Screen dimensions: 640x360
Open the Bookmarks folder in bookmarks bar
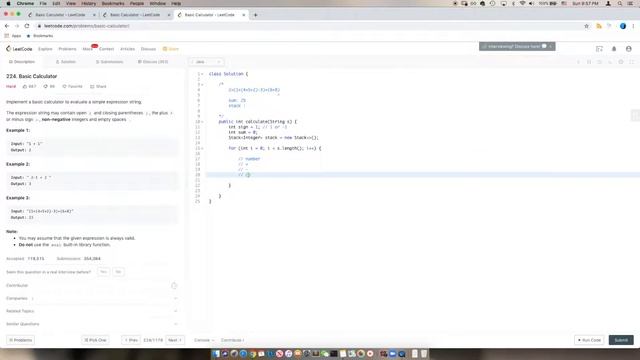click(x=40, y=36)
